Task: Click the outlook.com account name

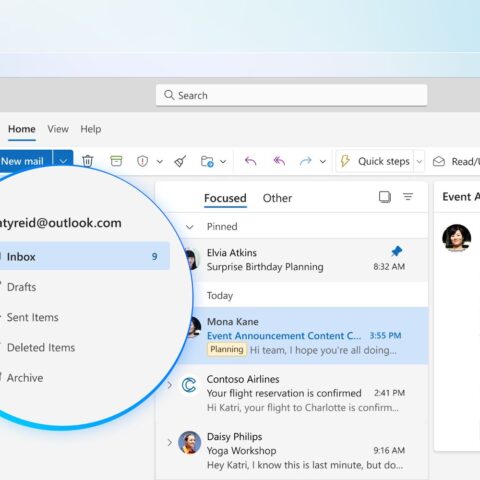Action: [x=60, y=223]
